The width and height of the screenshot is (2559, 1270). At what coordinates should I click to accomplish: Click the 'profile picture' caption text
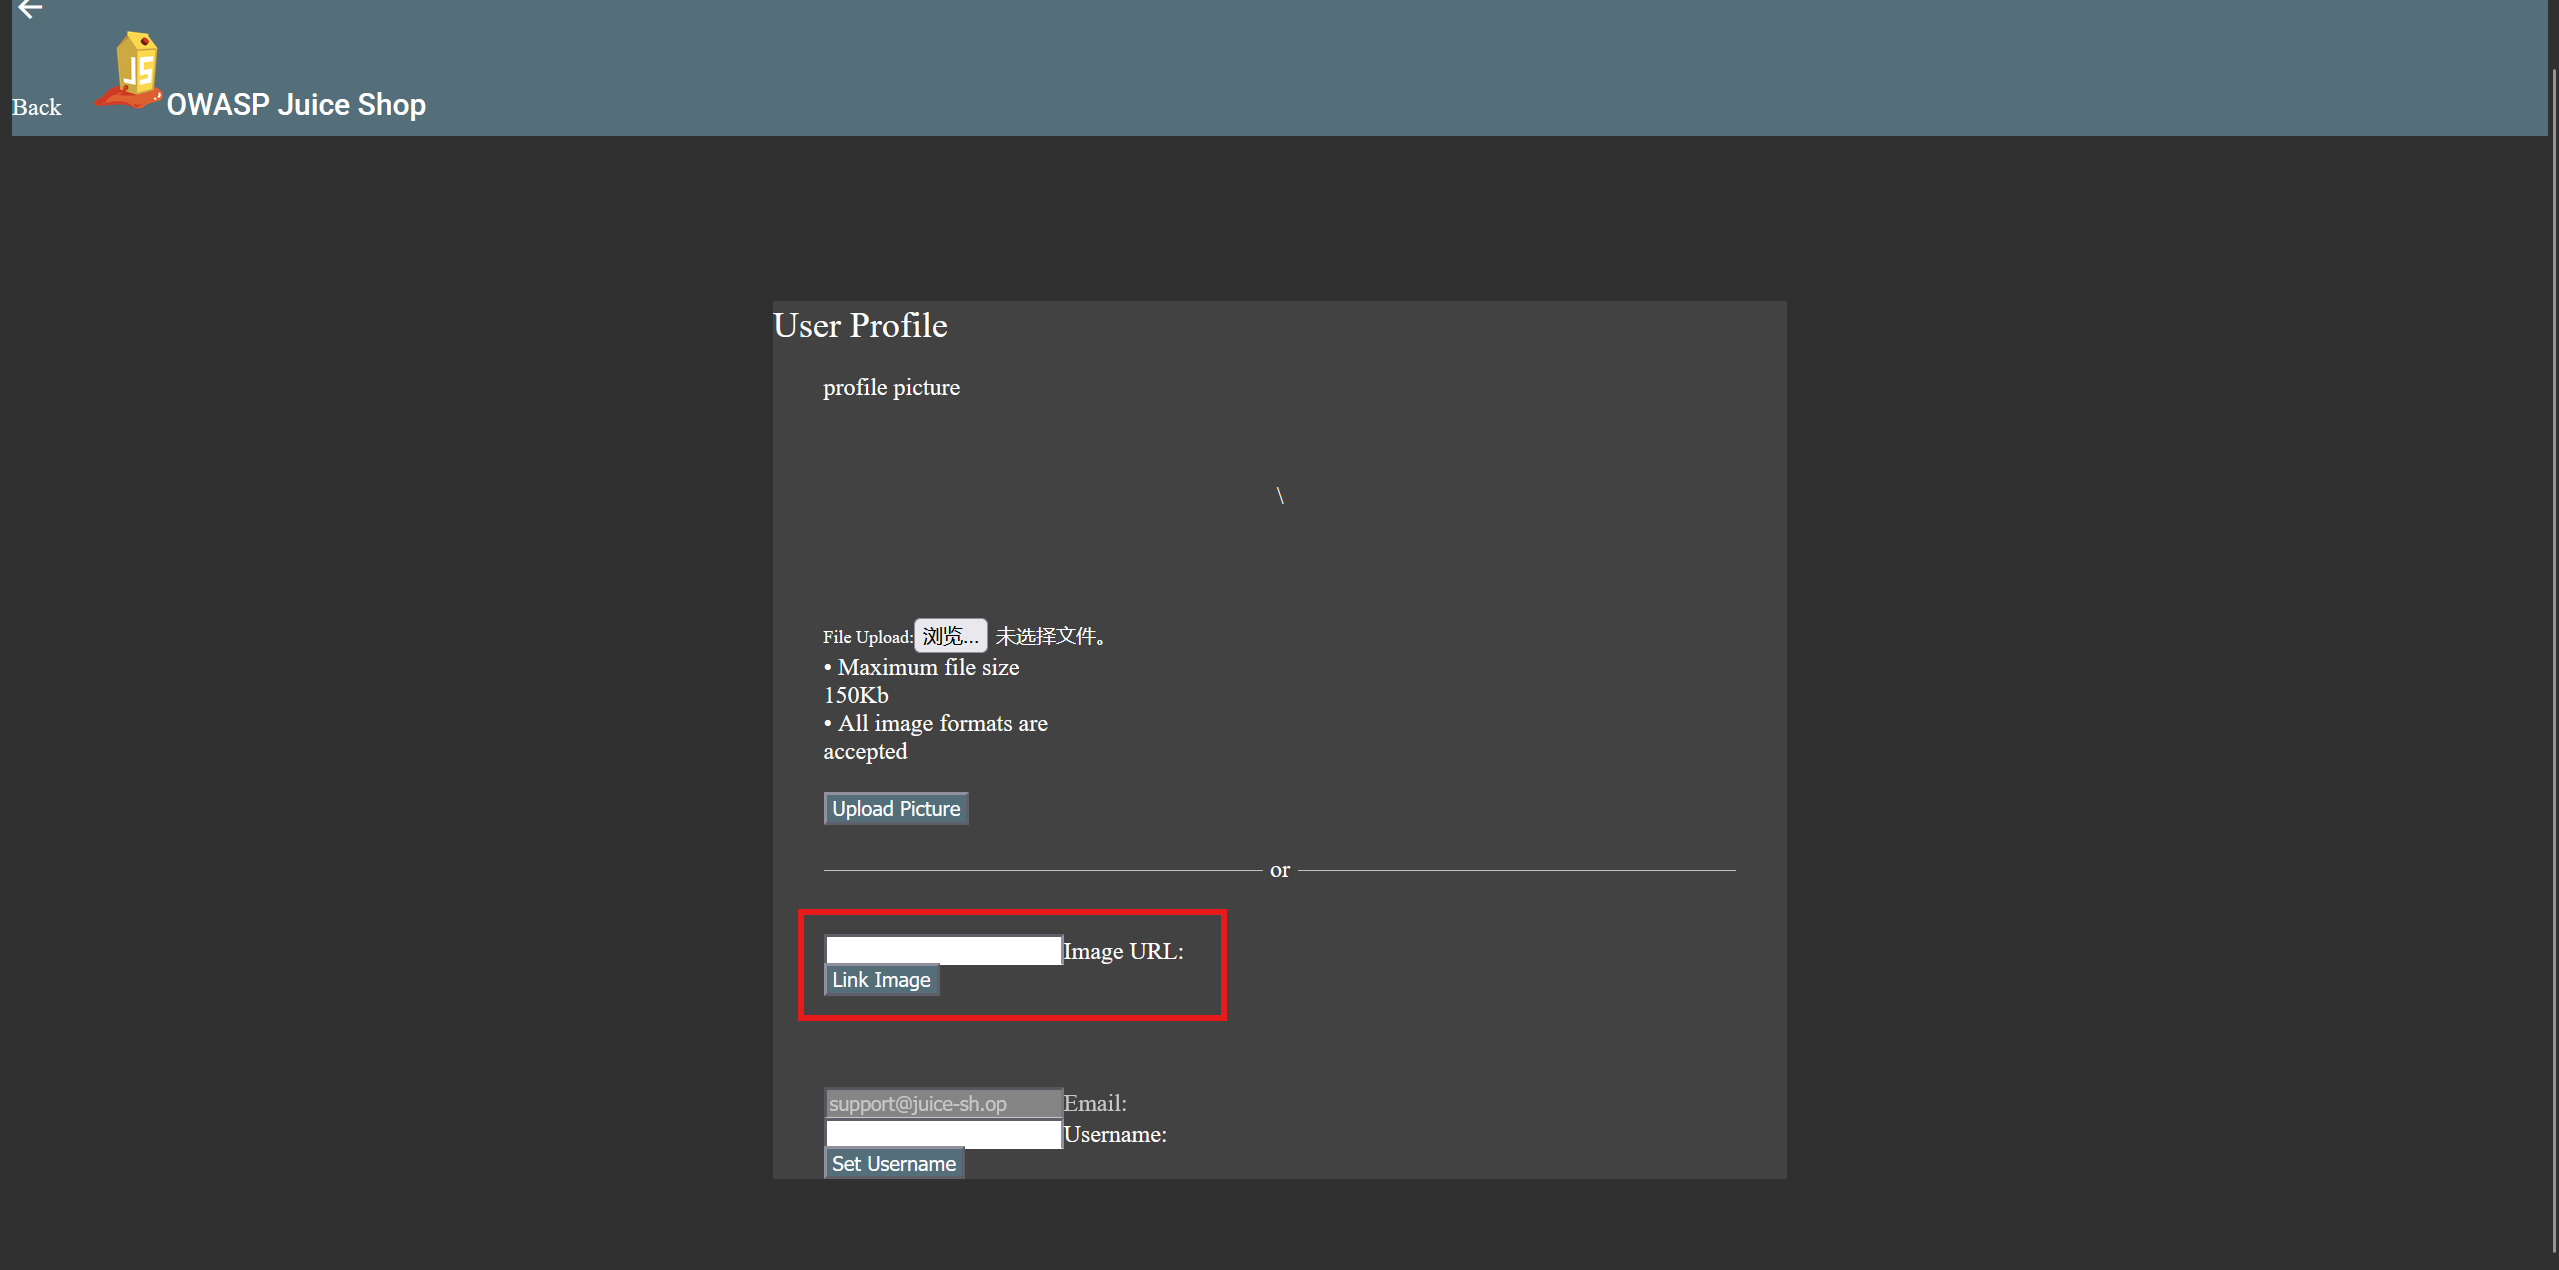click(x=891, y=387)
